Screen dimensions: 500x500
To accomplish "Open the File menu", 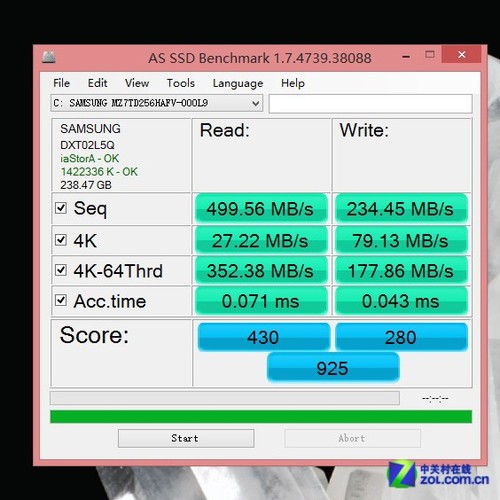I will click(62, 83).
